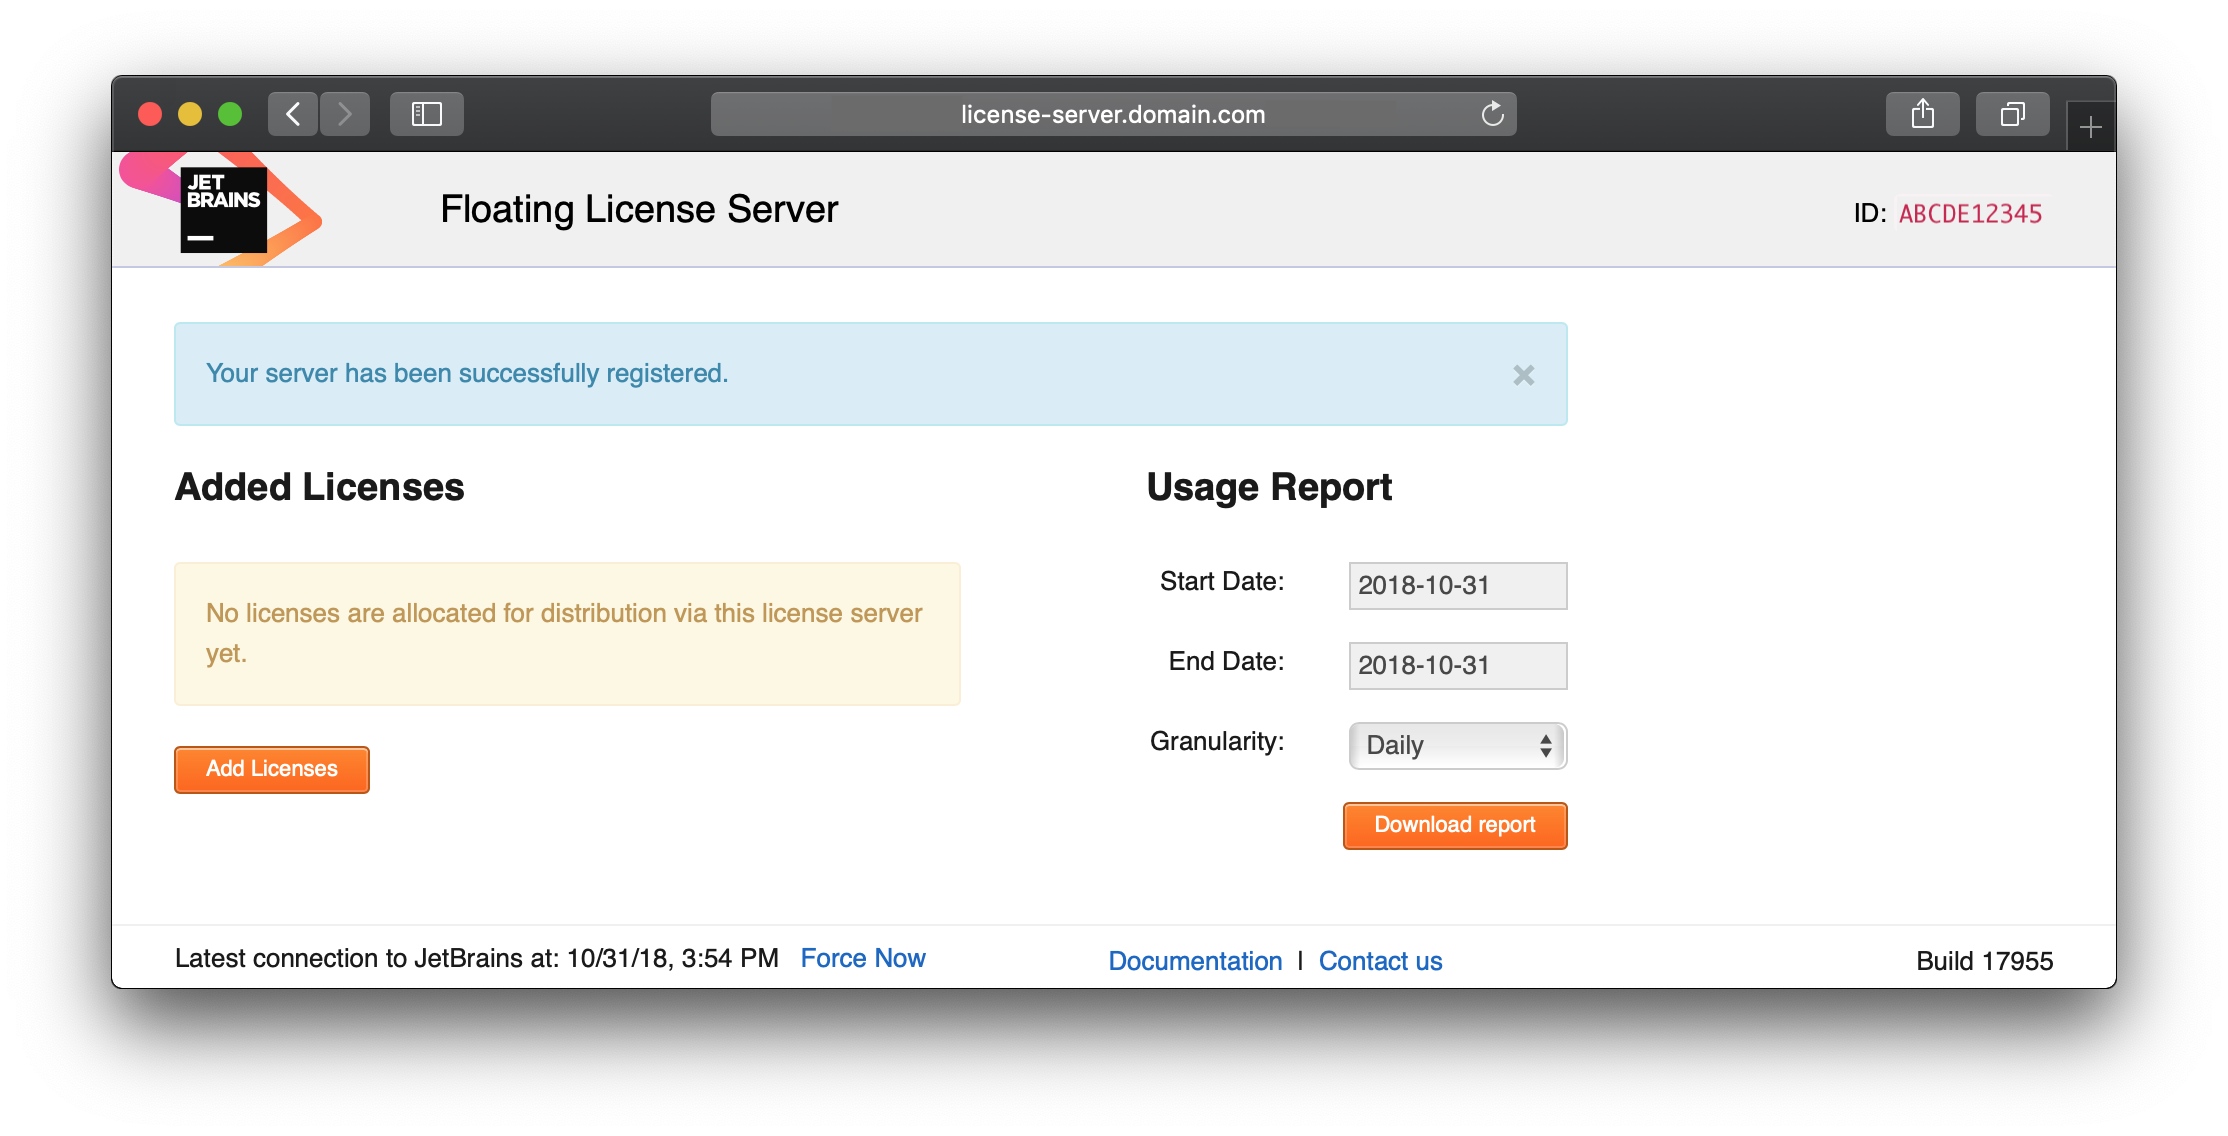The height and width of the screenshot is (1136, 2228).
Task: Click the browser back navigation arrow
Action: (291, 112)
